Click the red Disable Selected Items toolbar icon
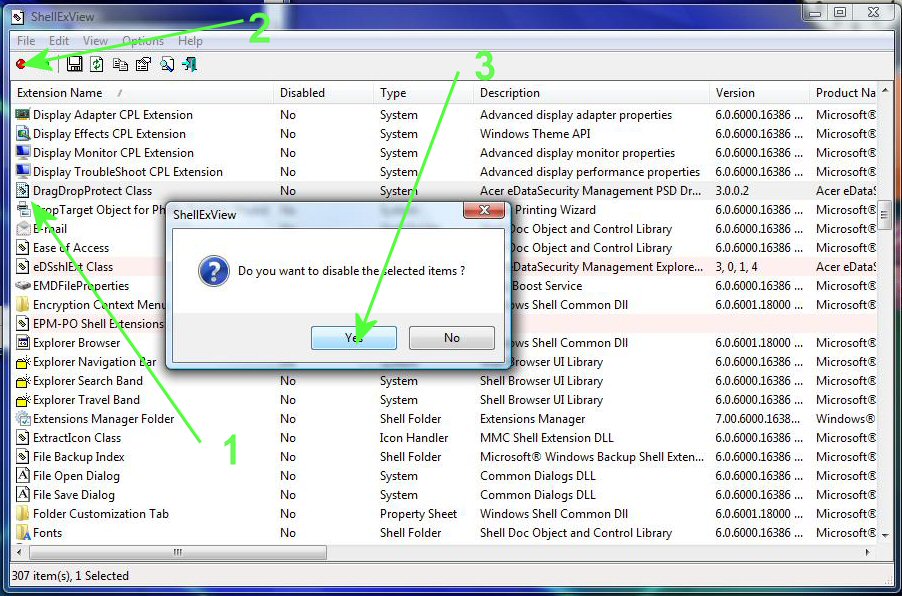Screen dimensions: 902x596 (x=21, y=64)
